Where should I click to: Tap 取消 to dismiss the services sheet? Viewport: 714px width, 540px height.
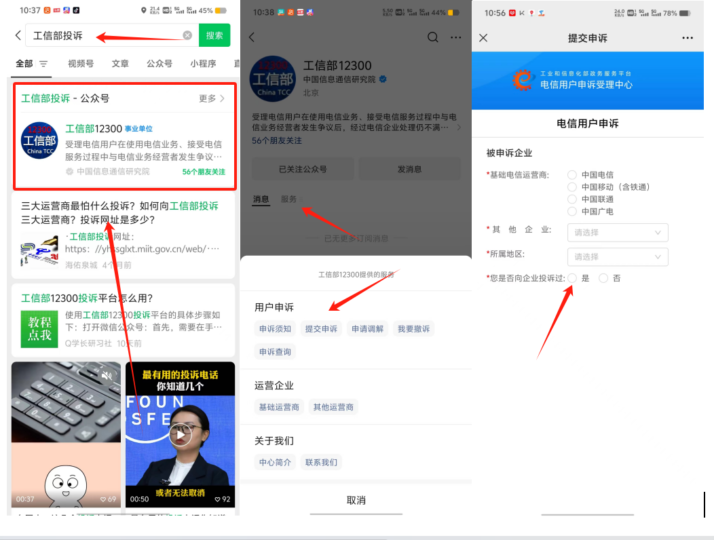(356, 499)
